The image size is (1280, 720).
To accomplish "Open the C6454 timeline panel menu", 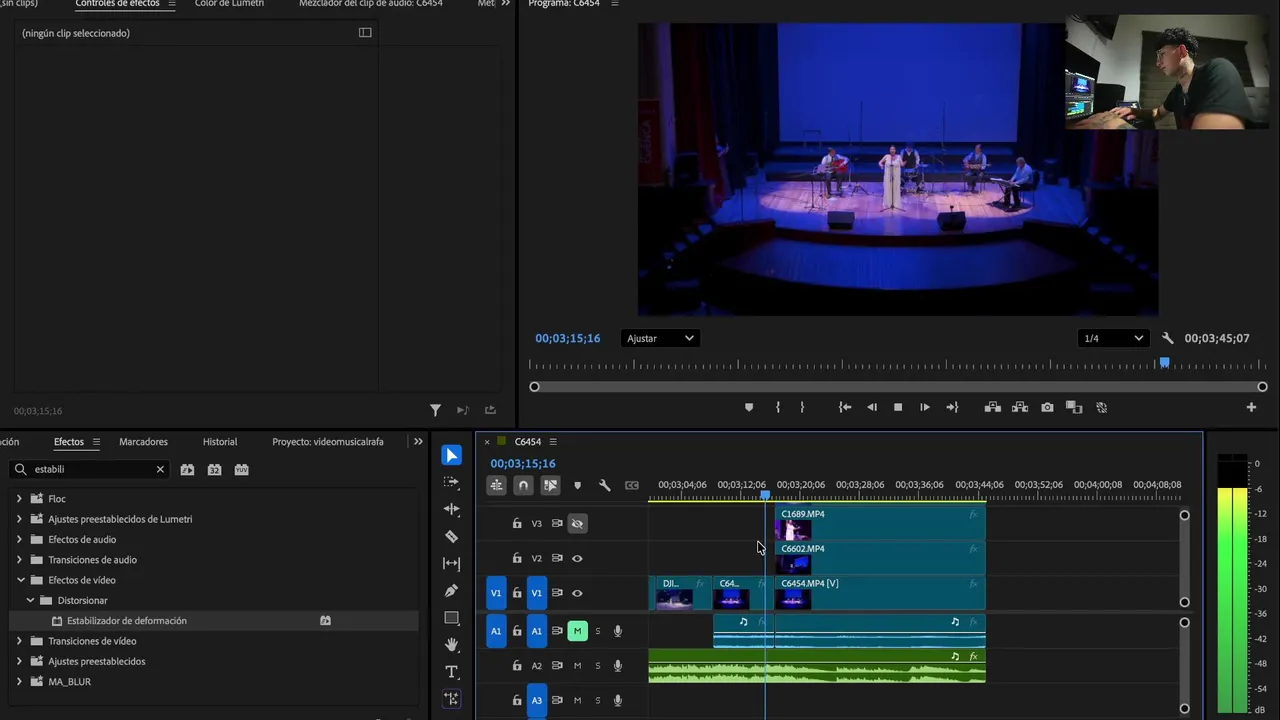I will tap(553, 442).
